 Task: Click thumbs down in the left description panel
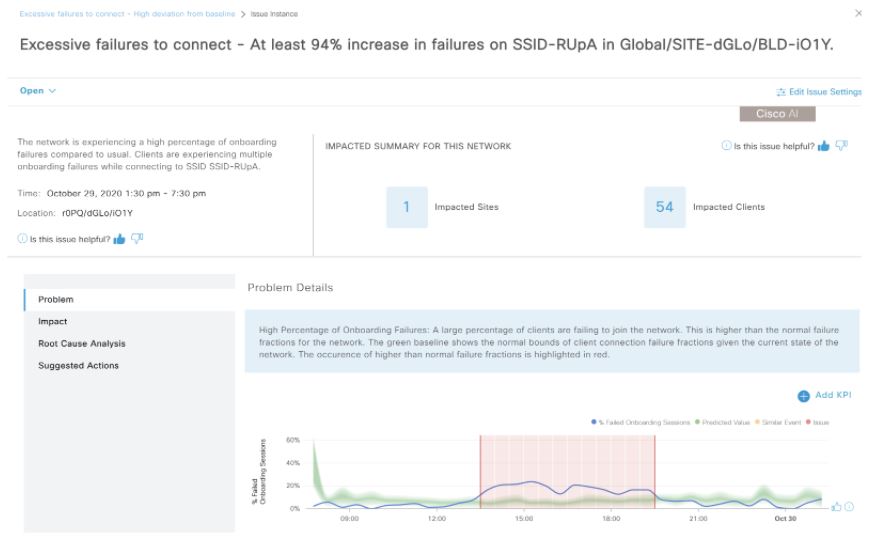click(137, 238)
